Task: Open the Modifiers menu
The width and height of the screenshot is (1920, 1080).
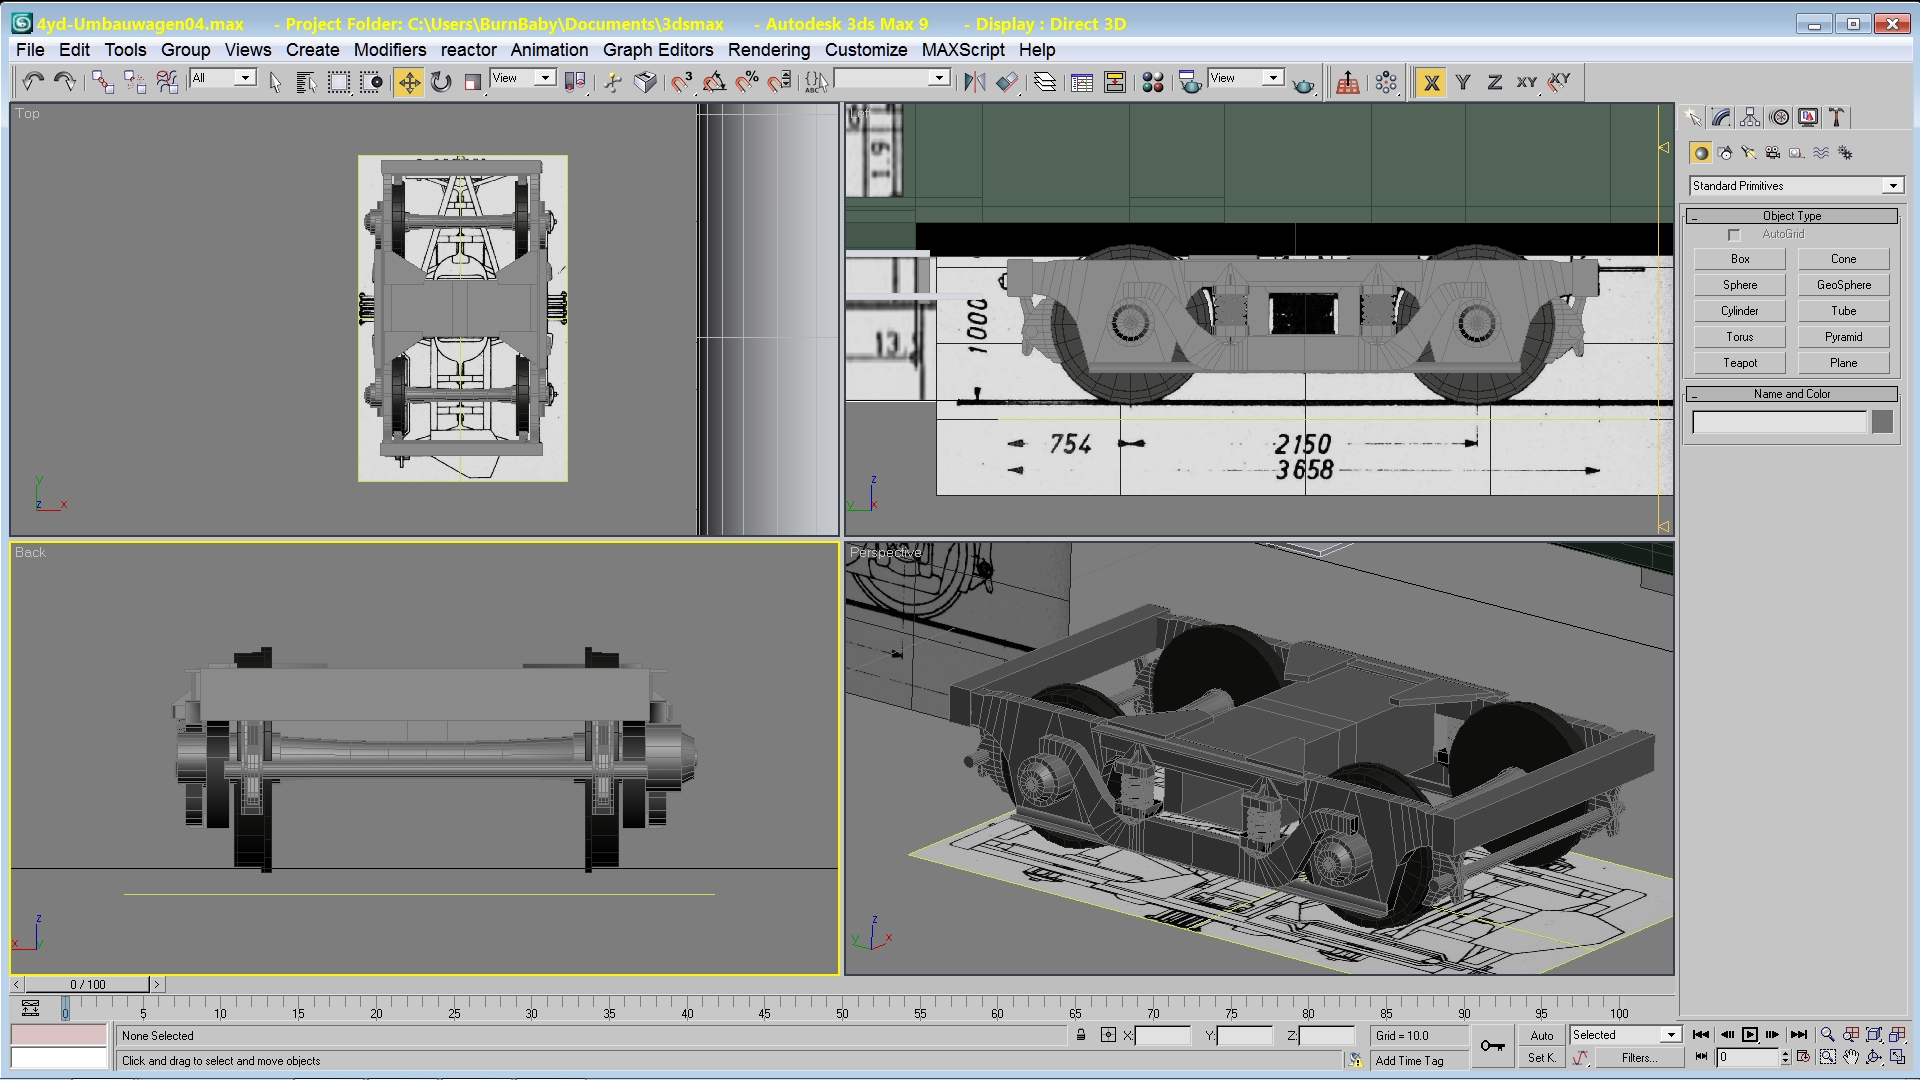Action: 389,50
